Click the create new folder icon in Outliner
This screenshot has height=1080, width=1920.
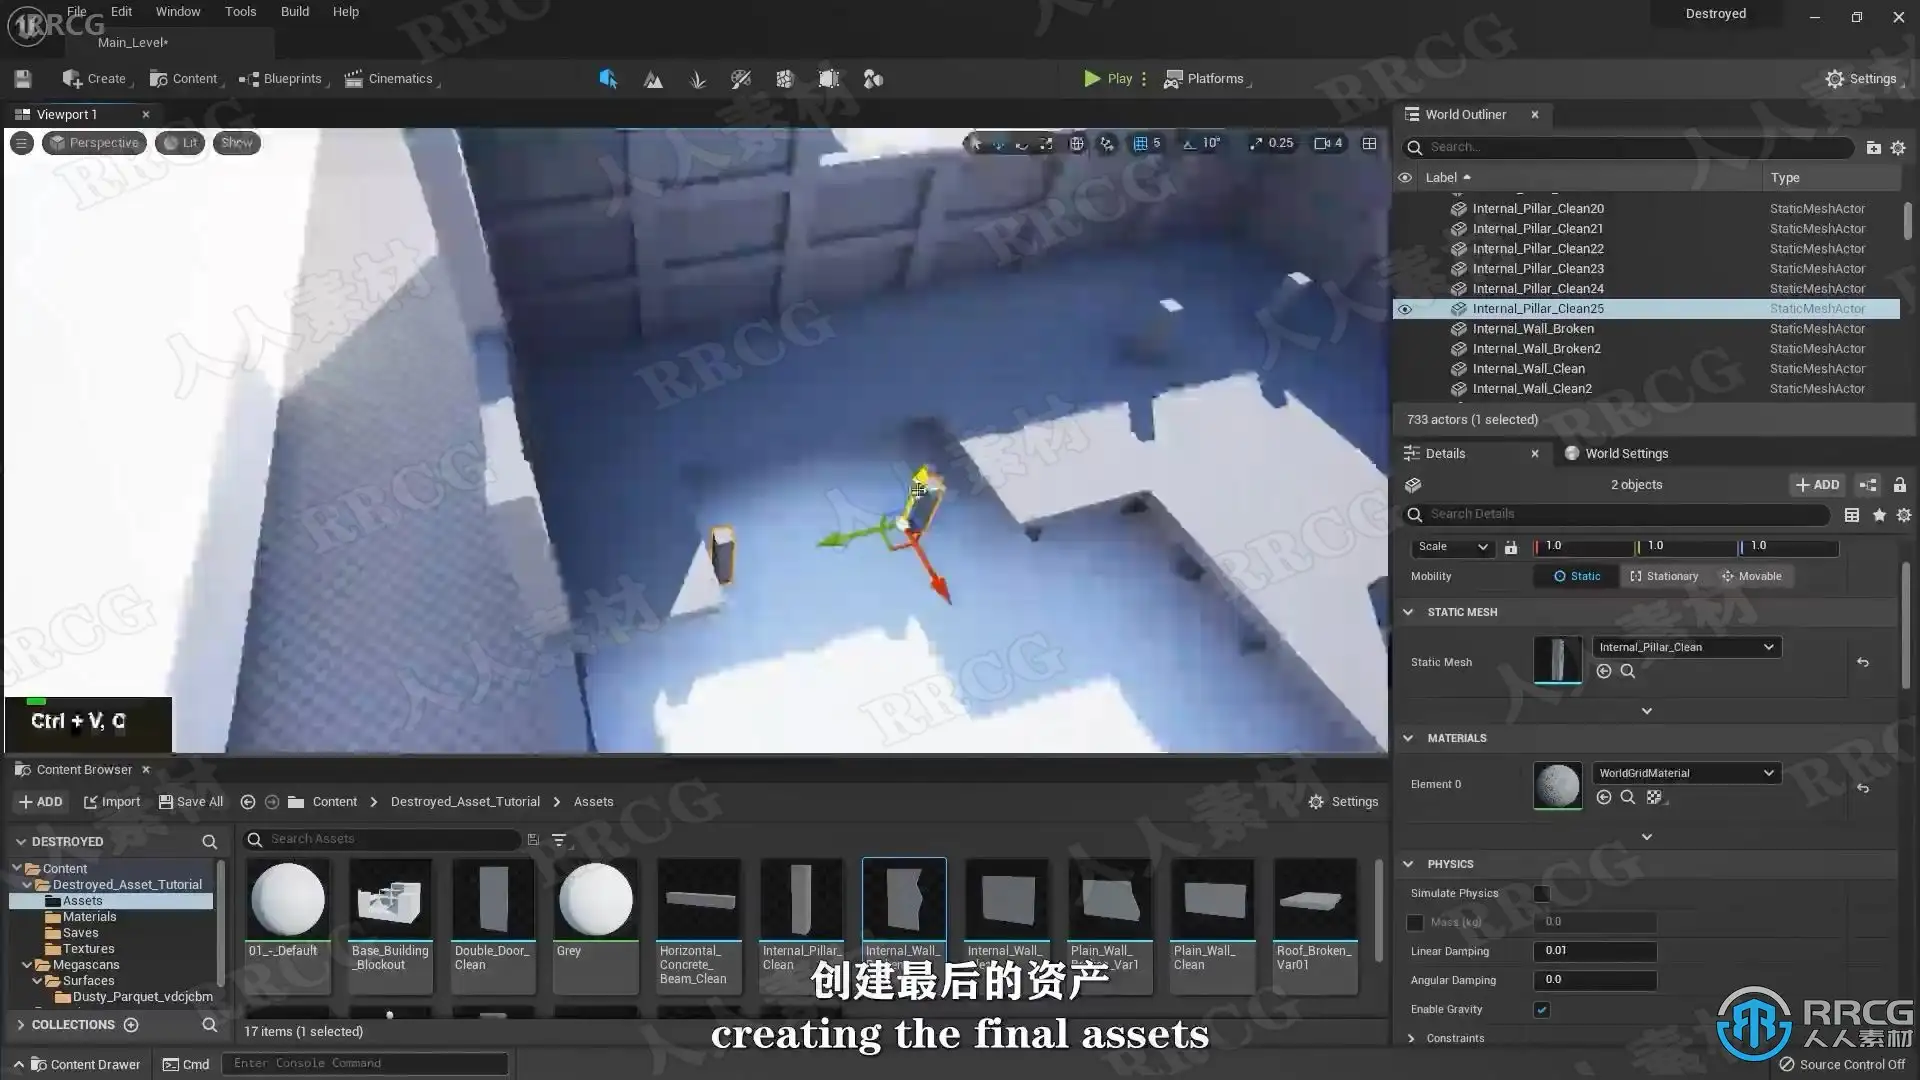(x=1873, y=147)
